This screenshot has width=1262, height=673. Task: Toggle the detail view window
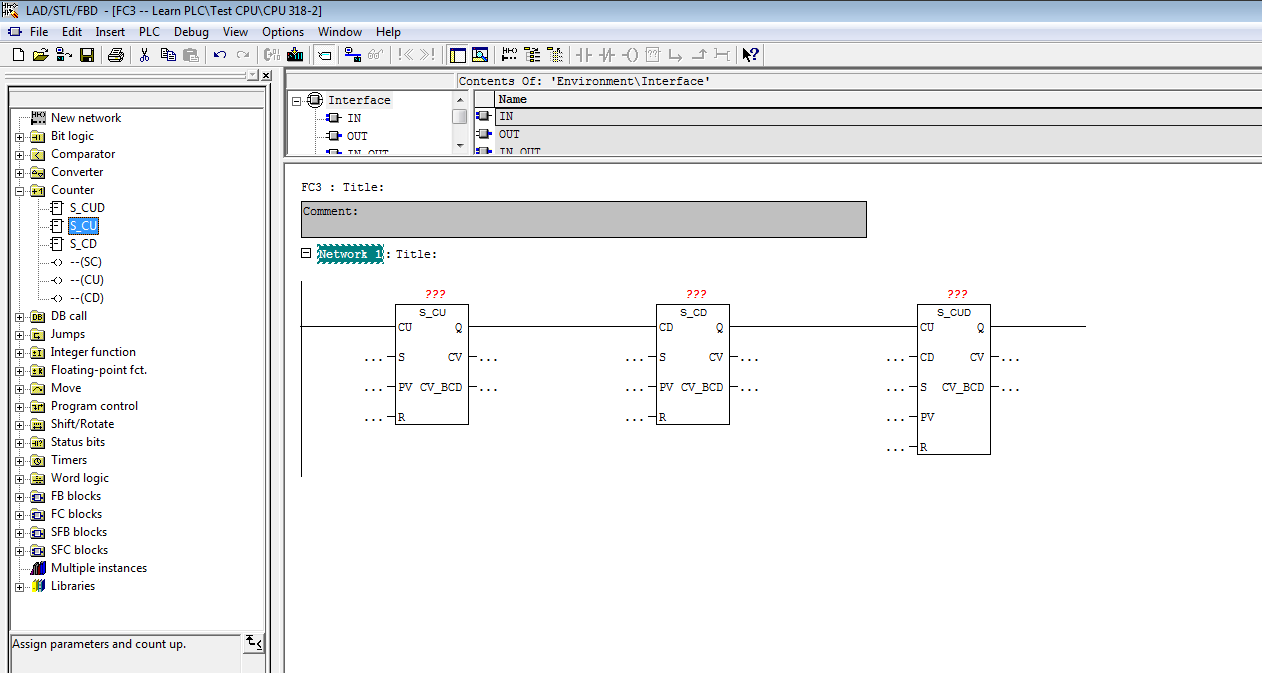[481, 55]
